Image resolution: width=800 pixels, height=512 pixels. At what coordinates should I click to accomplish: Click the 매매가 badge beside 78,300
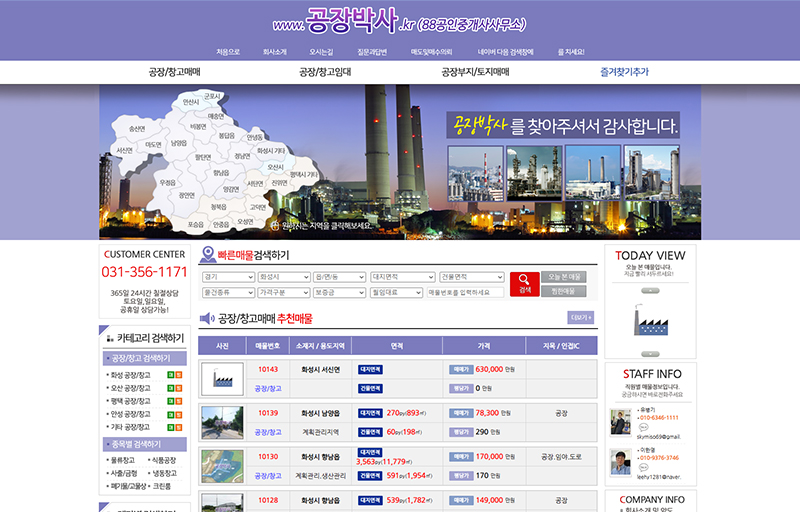[461, 413]
